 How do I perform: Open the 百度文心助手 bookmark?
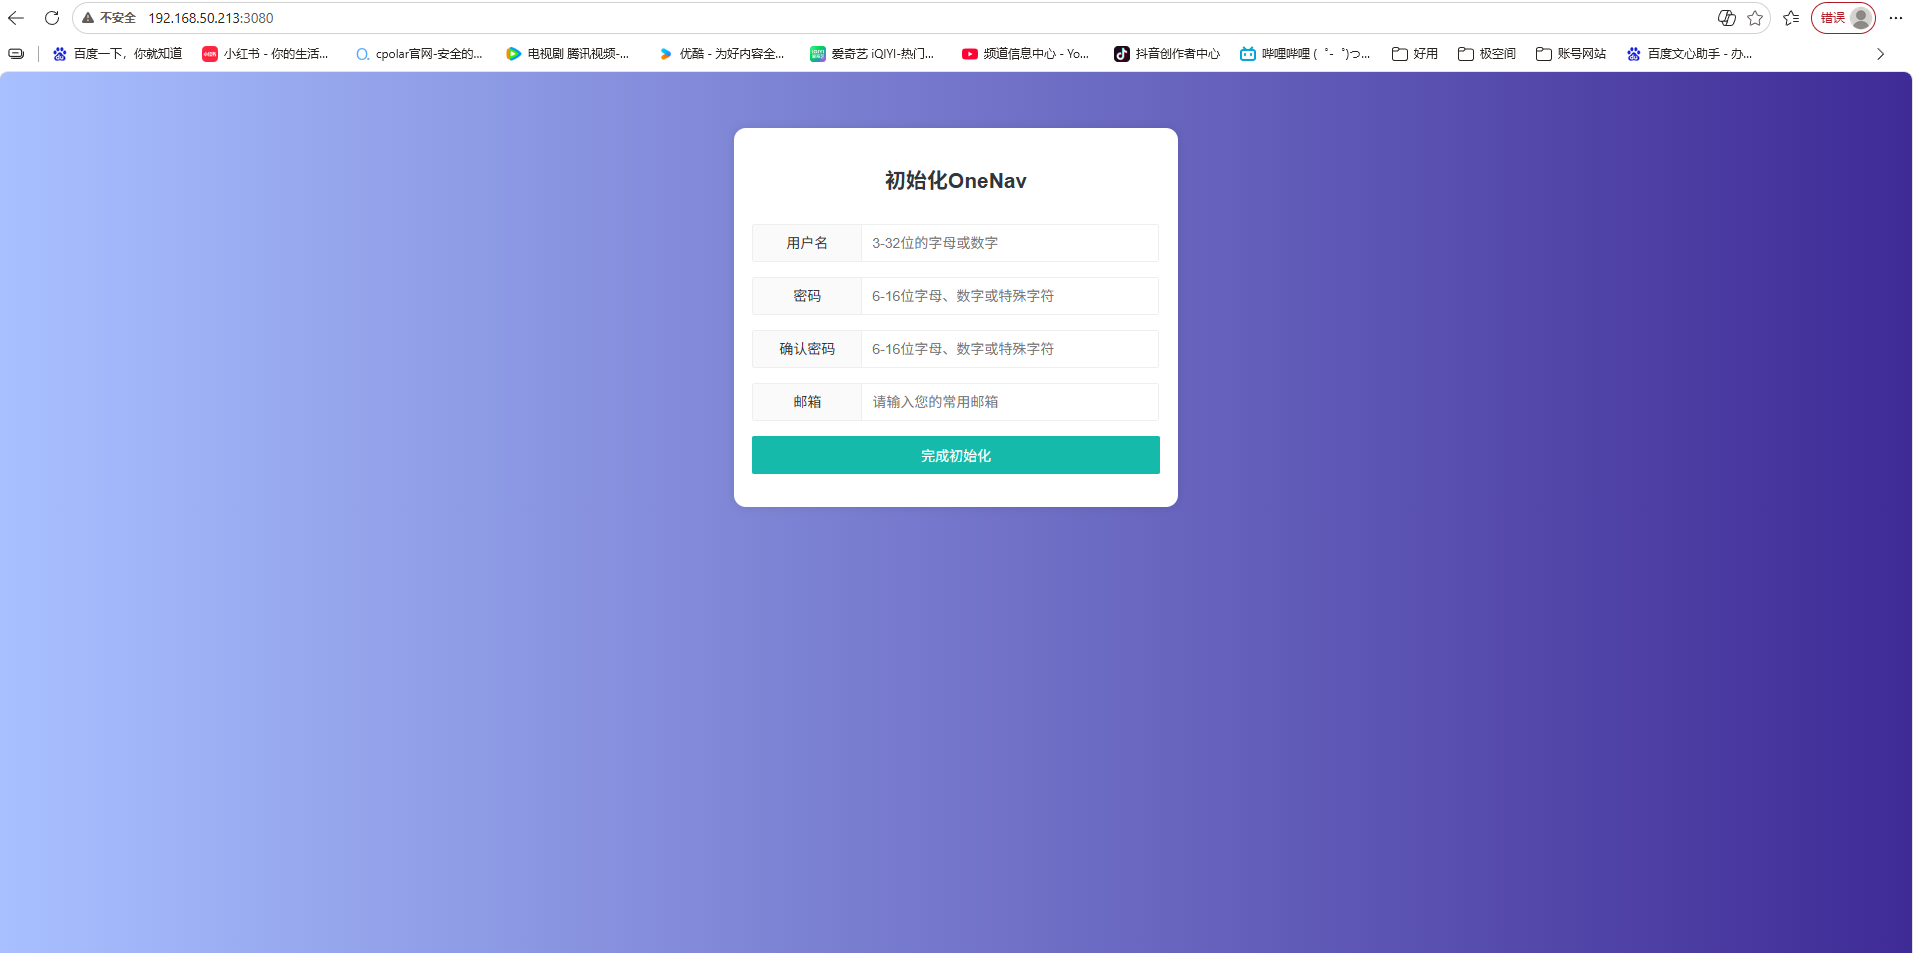coord(1689,54)
